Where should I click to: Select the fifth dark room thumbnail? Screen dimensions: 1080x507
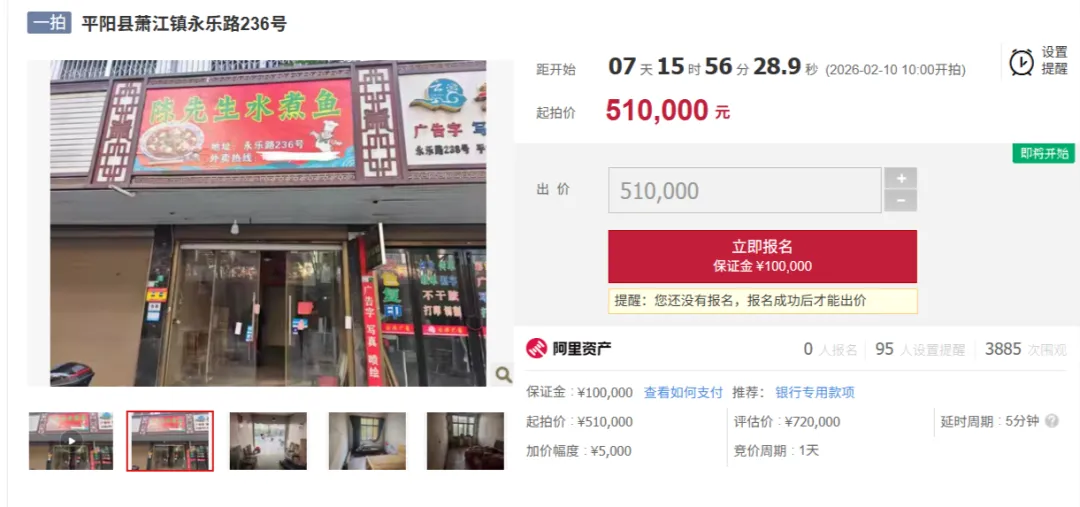(465, 441)
